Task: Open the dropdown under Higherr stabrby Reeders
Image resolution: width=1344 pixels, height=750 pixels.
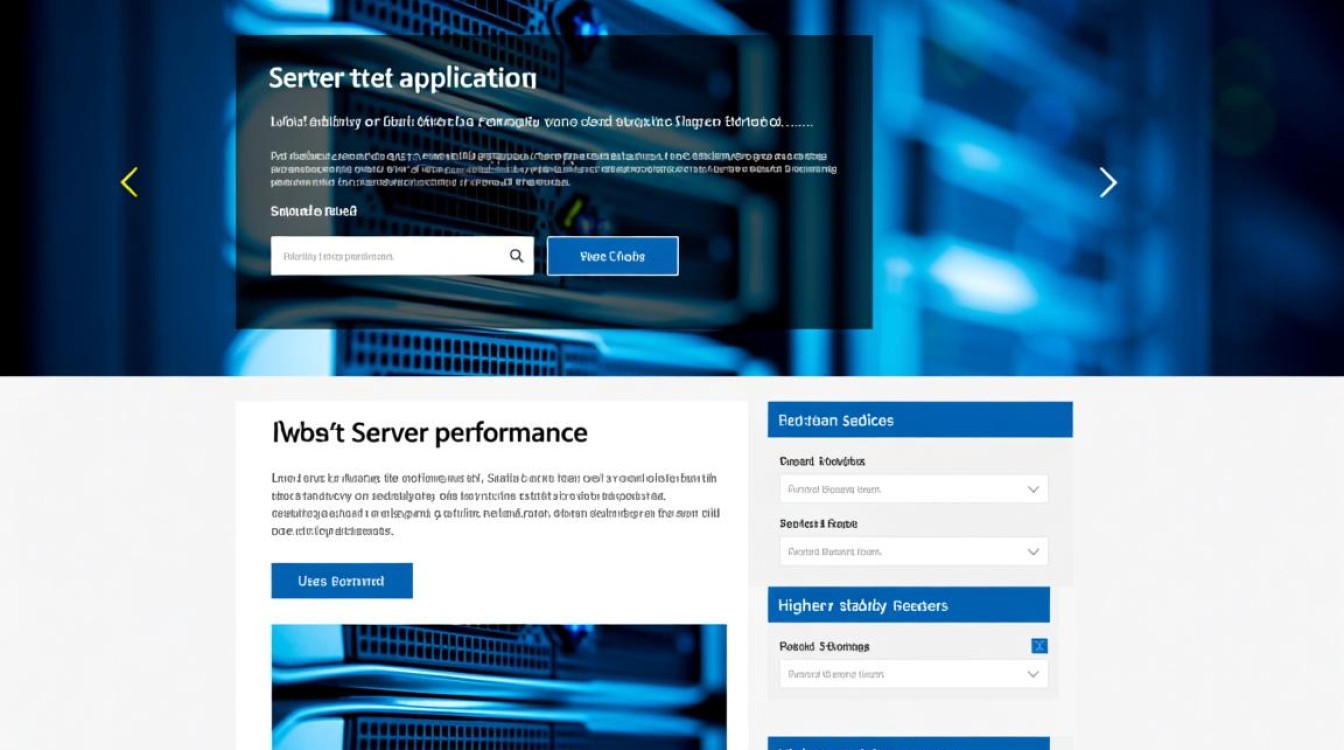Action: pyautogui.click(x=913, y=674)
